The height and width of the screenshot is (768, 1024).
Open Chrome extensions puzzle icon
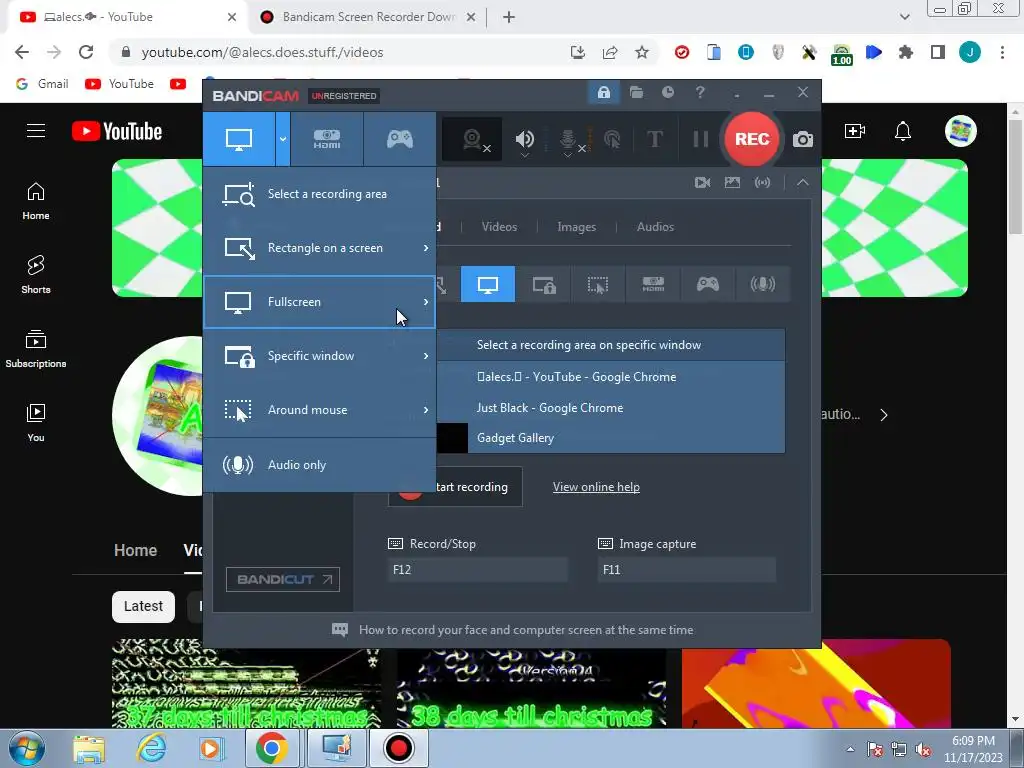tap(905, 52)
